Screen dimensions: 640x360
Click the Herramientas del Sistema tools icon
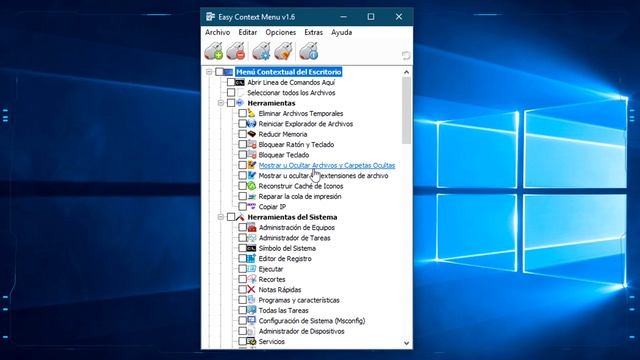240,217
